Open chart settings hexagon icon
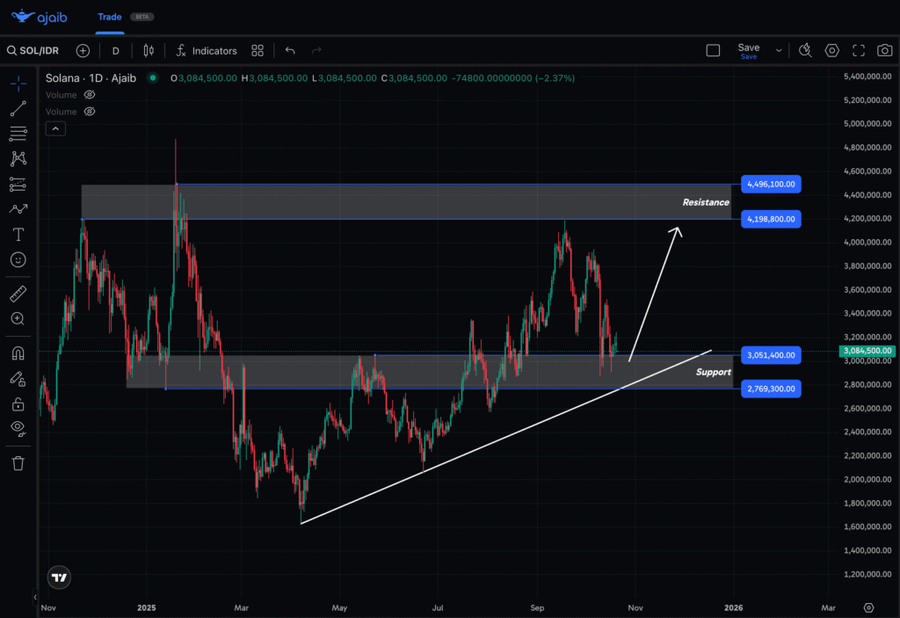 pyautogui.click(x=832, y=50)
